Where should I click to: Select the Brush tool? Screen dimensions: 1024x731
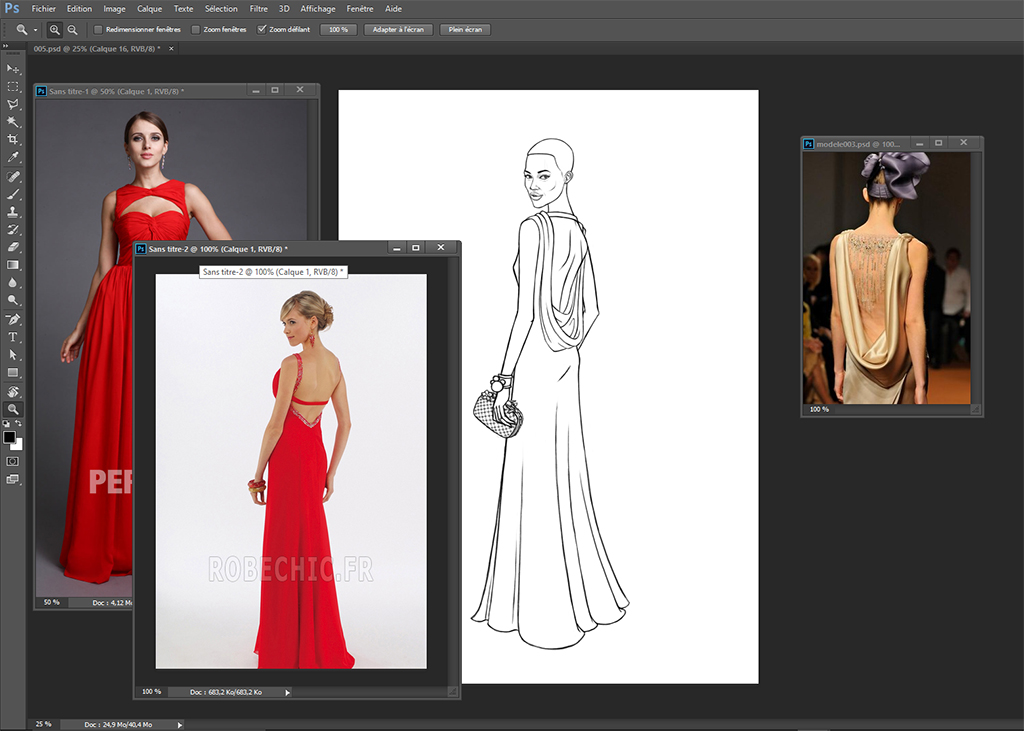(13, 194)
